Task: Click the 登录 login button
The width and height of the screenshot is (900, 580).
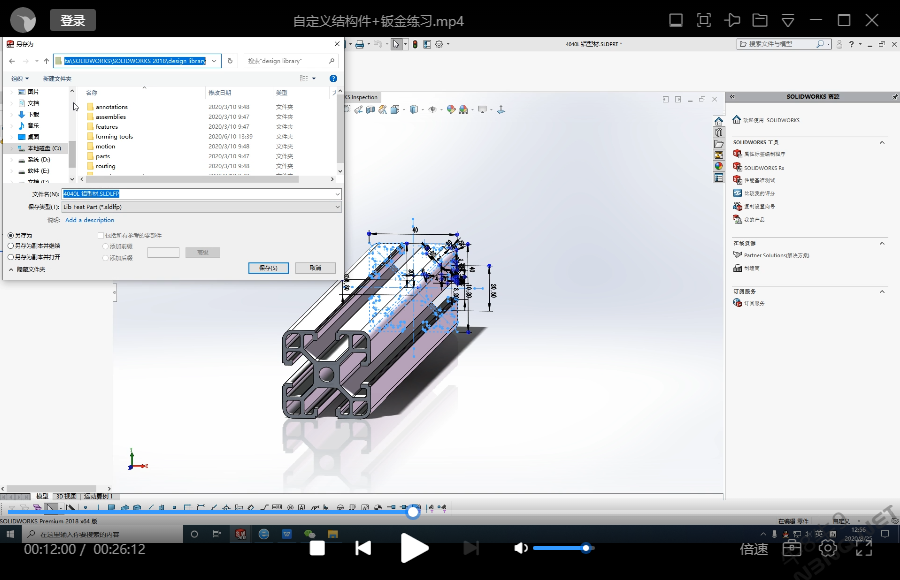Action: (x=73, y=21)
